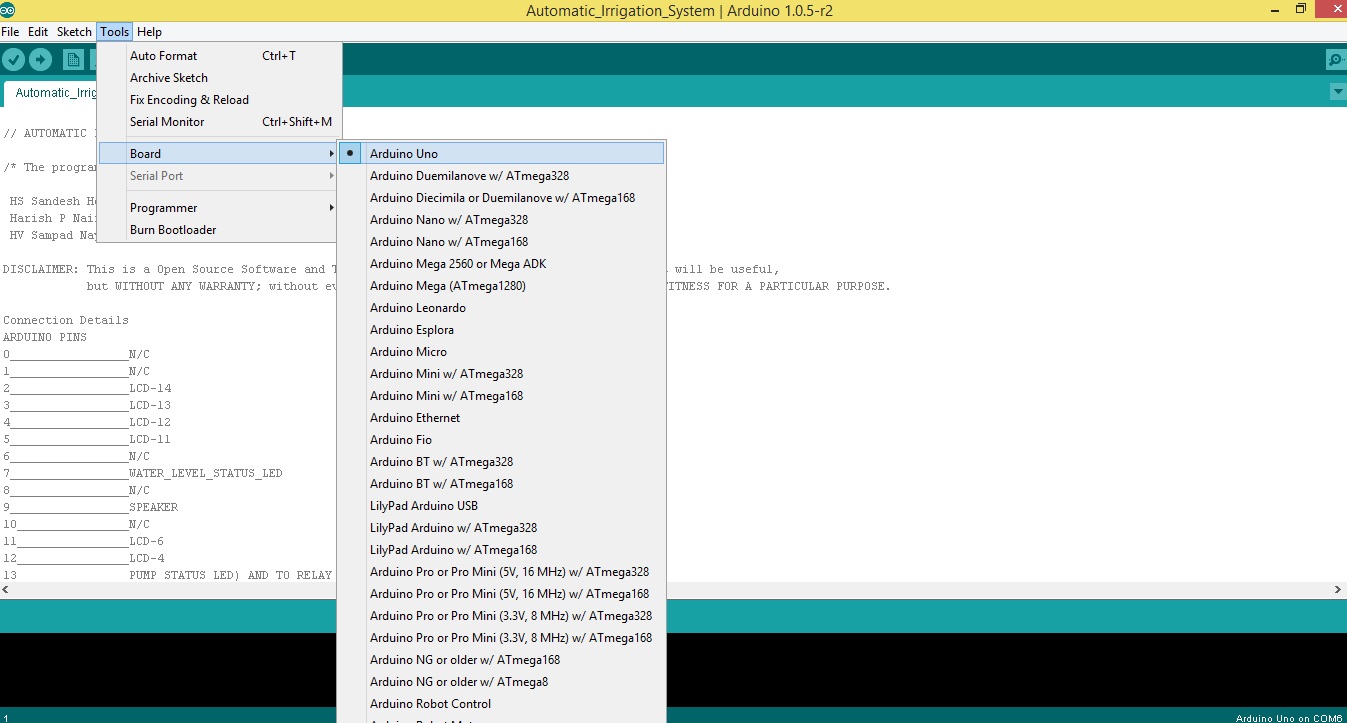
Task: Choose Arduino Micro board
Action: coord(501,352)
